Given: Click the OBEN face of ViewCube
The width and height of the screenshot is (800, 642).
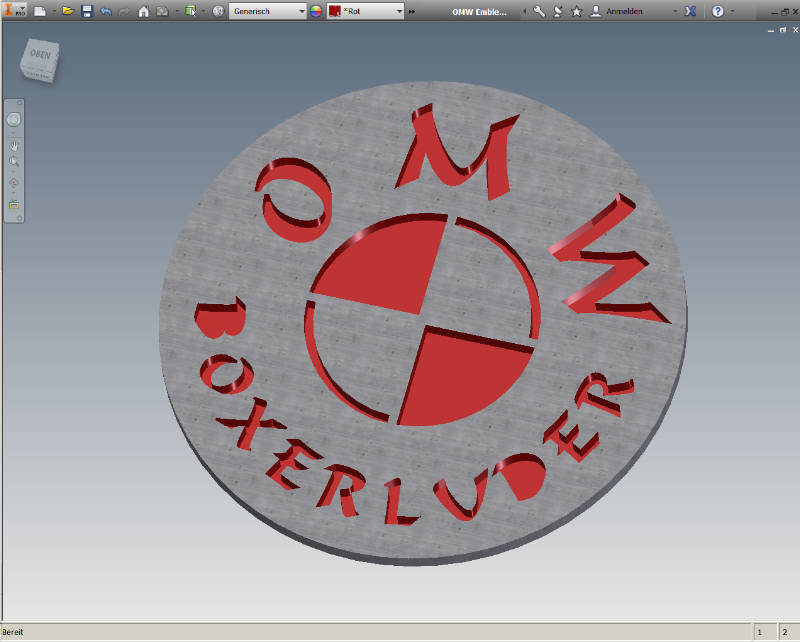Looking at the screenshot, I should click(x=40, y=55).
